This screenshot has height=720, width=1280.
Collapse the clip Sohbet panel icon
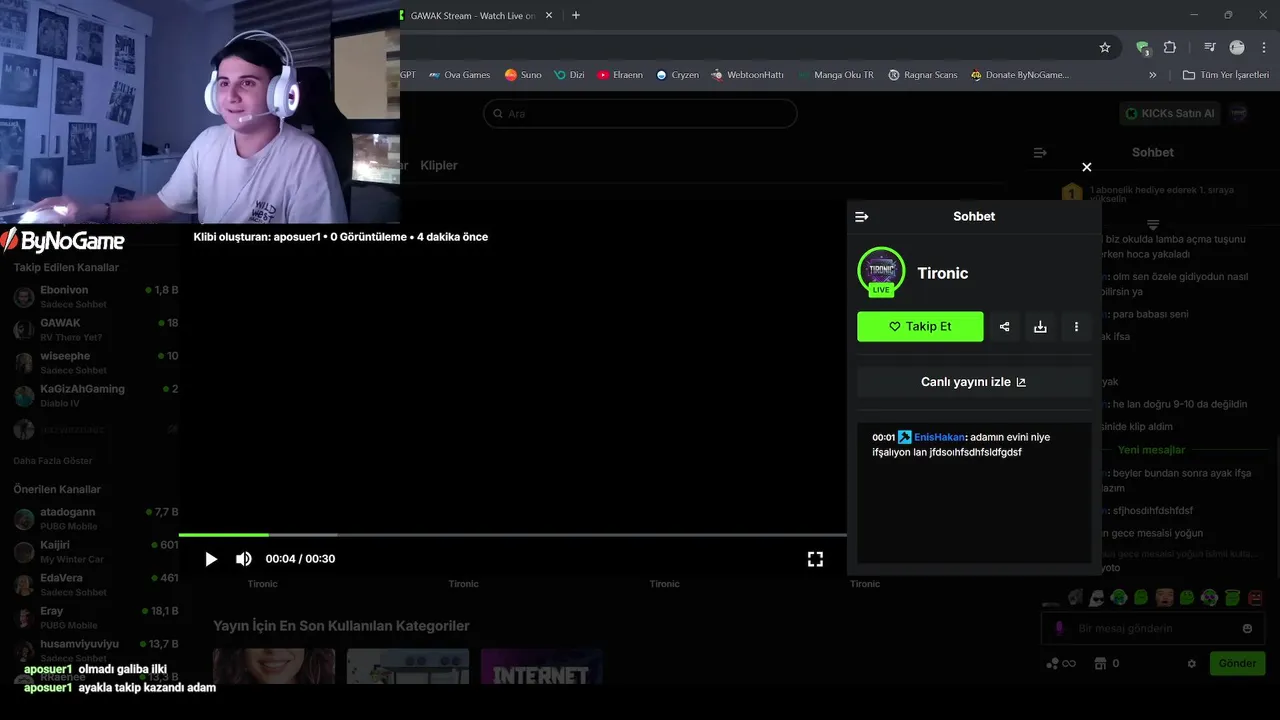point(862,216)
